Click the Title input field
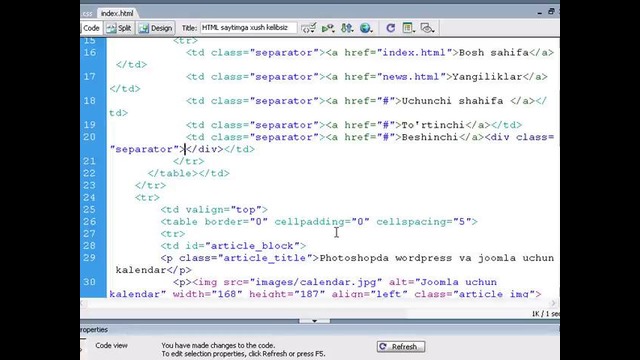This screenshot has height=360, width=640. pyautogui.click(x=248, y=28)
